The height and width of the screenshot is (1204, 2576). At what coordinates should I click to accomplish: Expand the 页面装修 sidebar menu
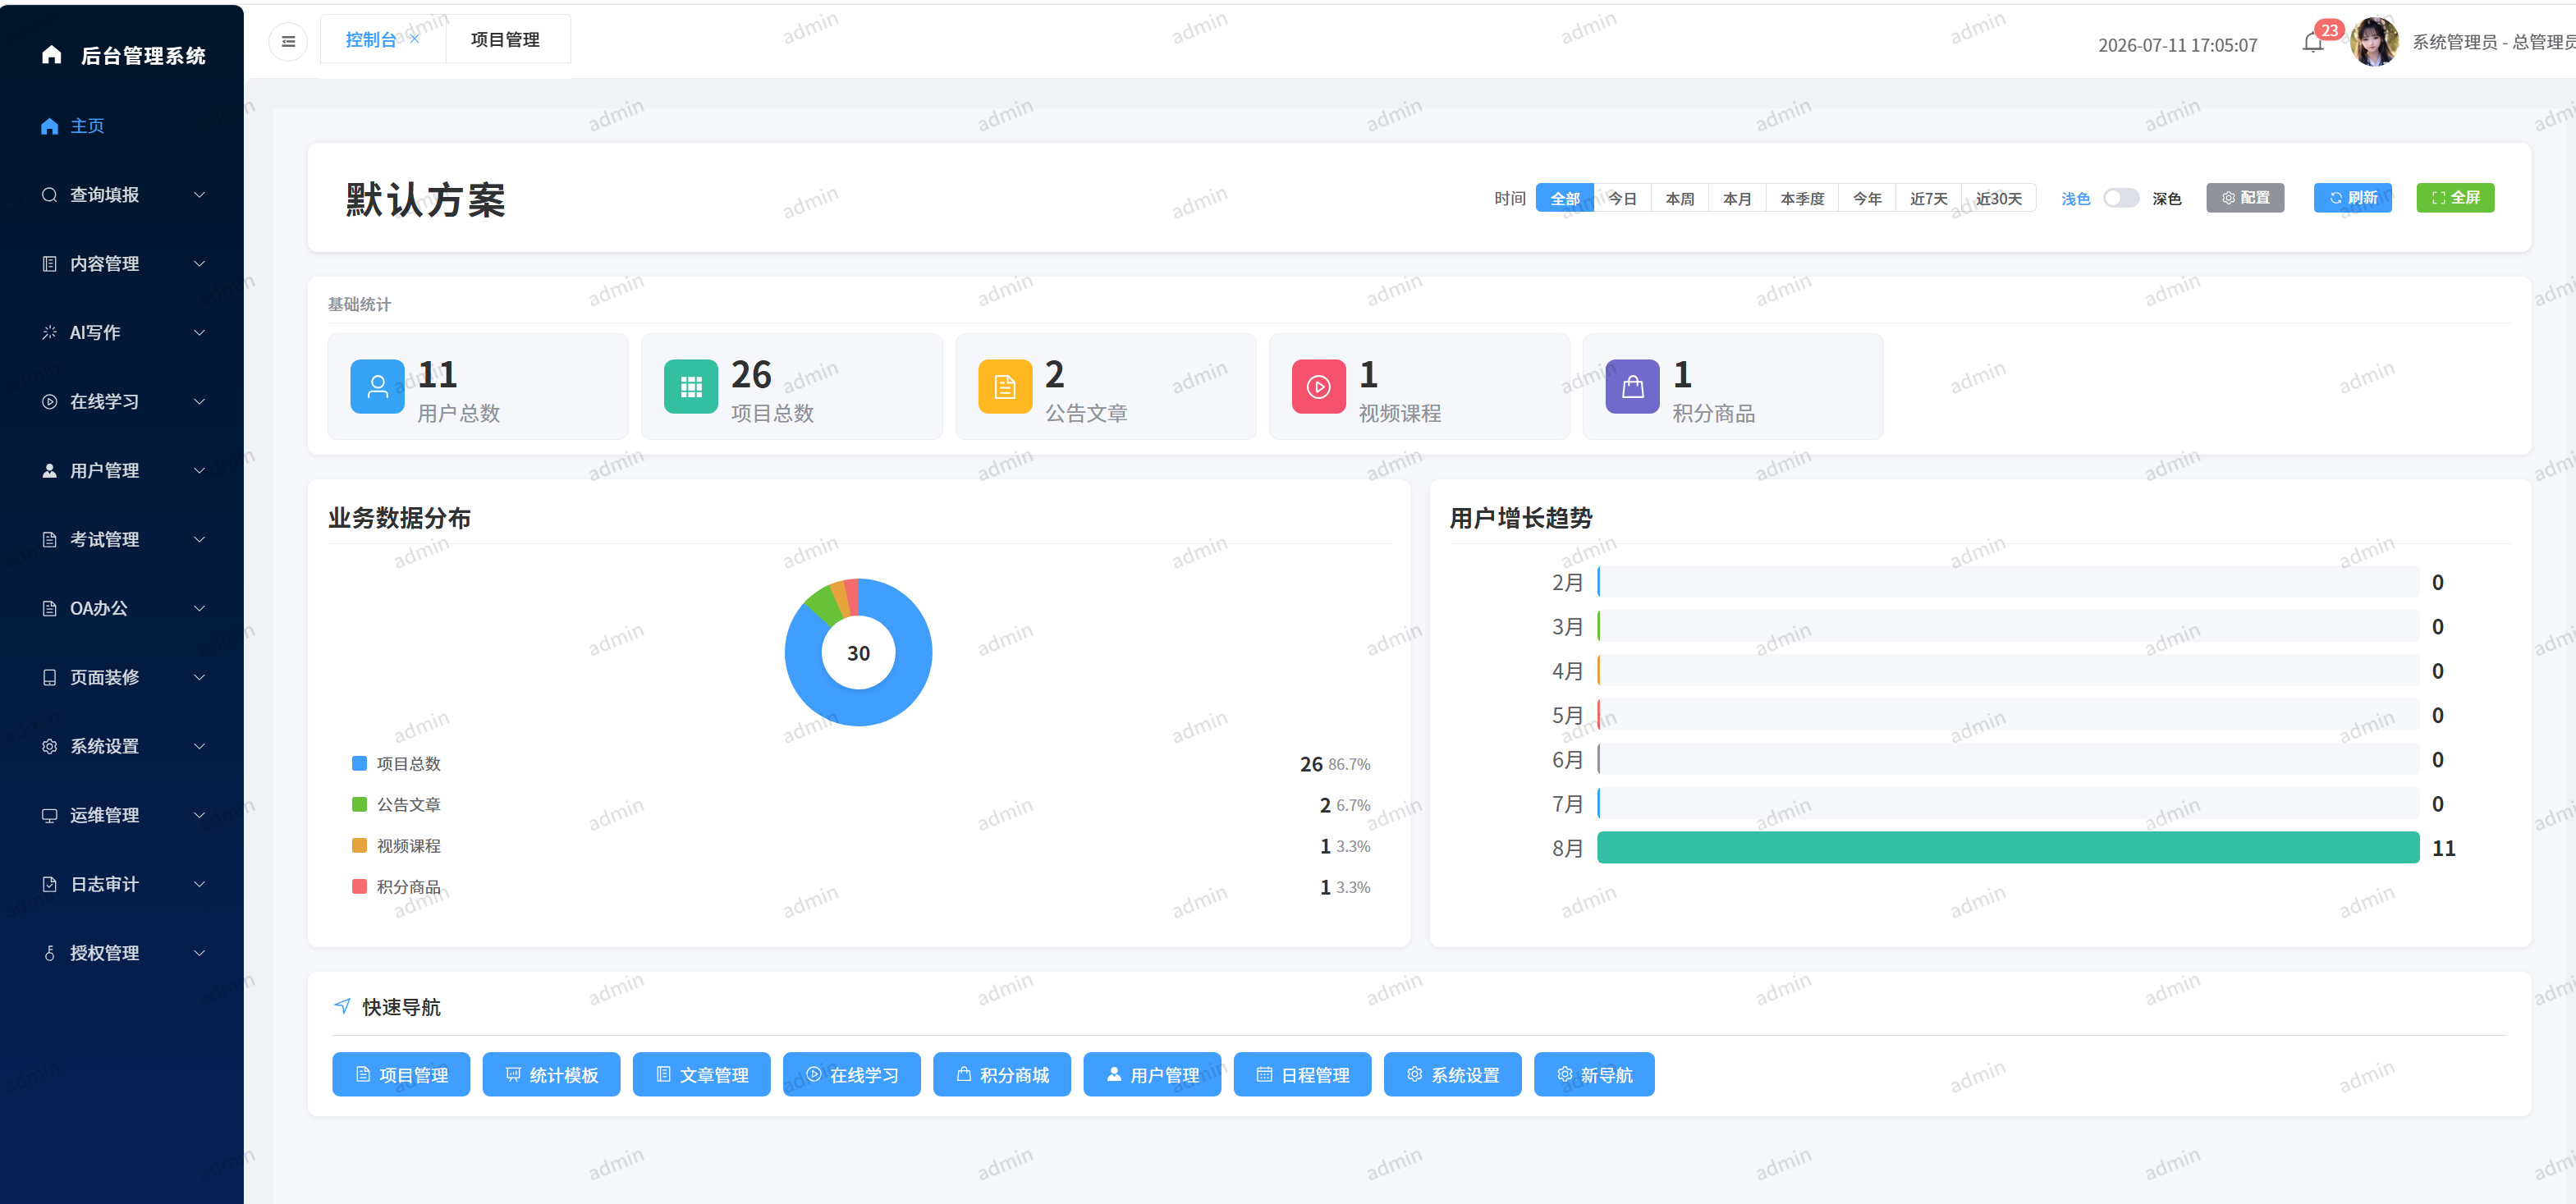click(122, 678)
